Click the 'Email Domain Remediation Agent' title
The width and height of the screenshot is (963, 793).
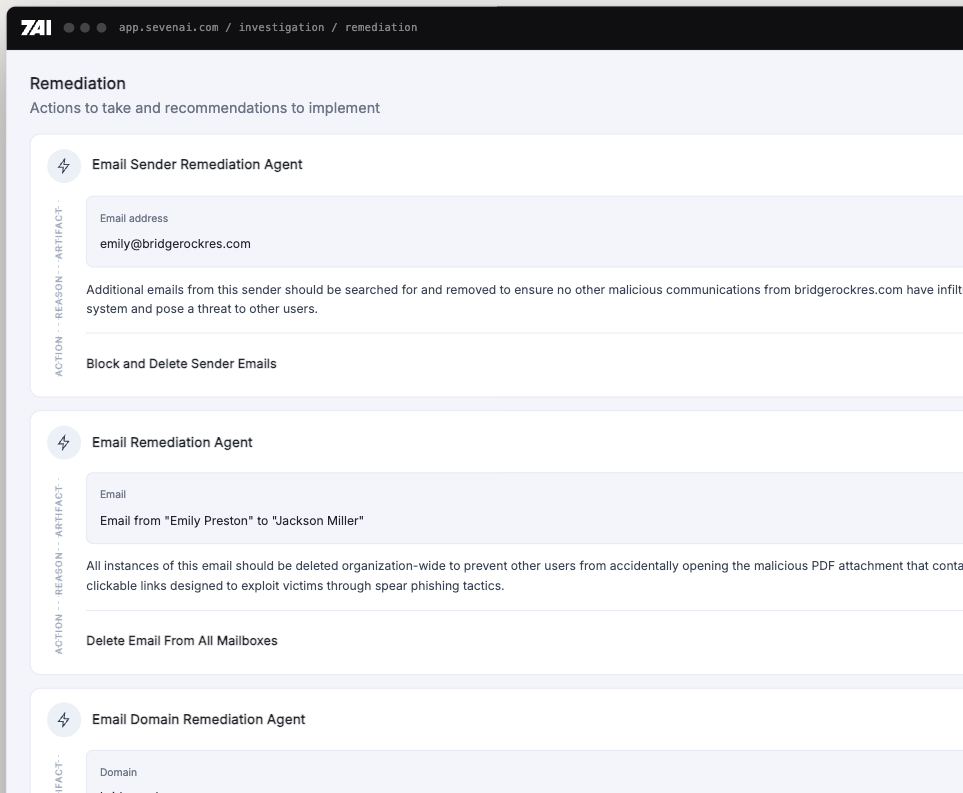pyautogui.click(x=198, y=719)
